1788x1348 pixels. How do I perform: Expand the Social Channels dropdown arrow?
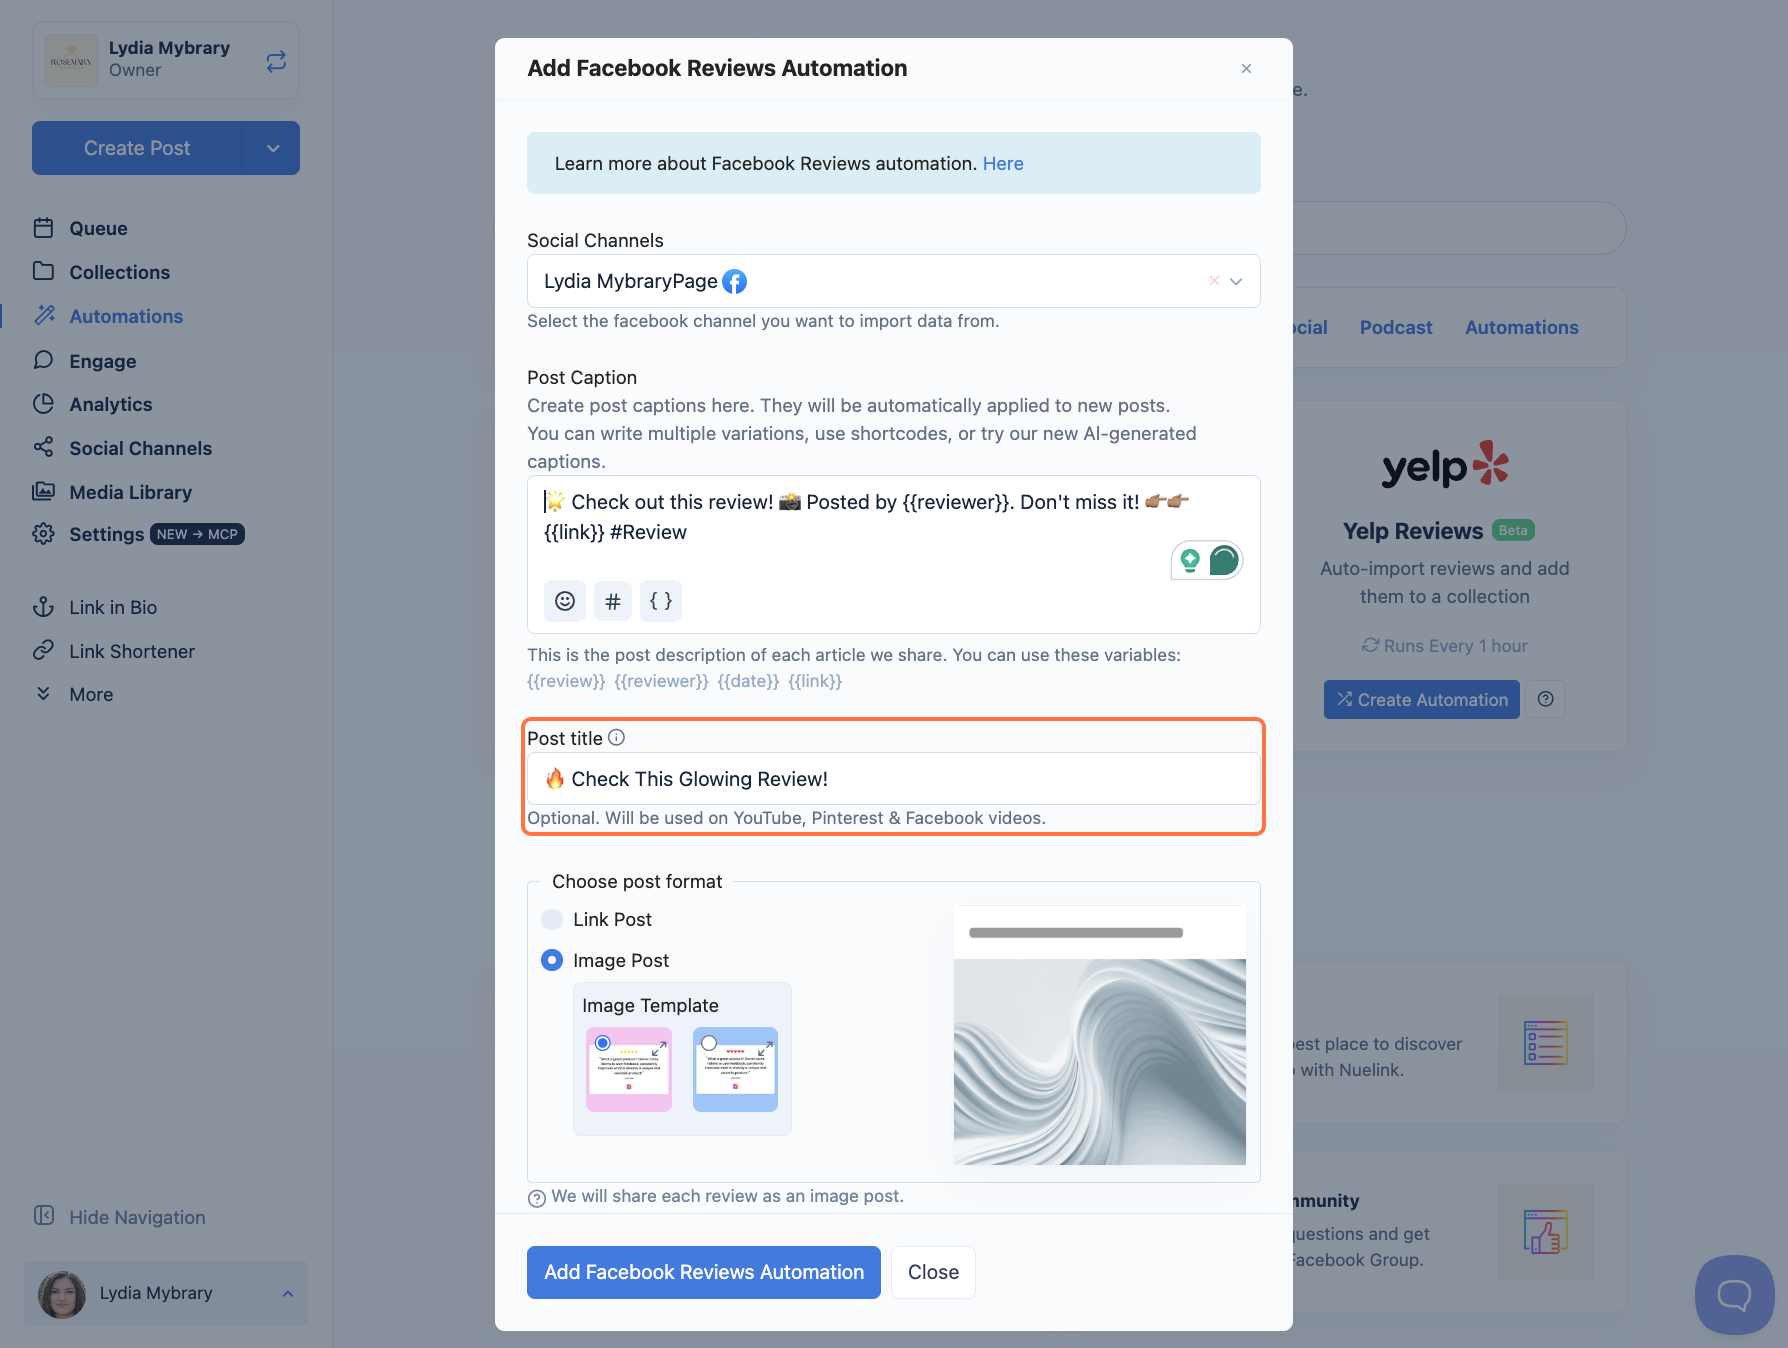(x=1236, y=281)
